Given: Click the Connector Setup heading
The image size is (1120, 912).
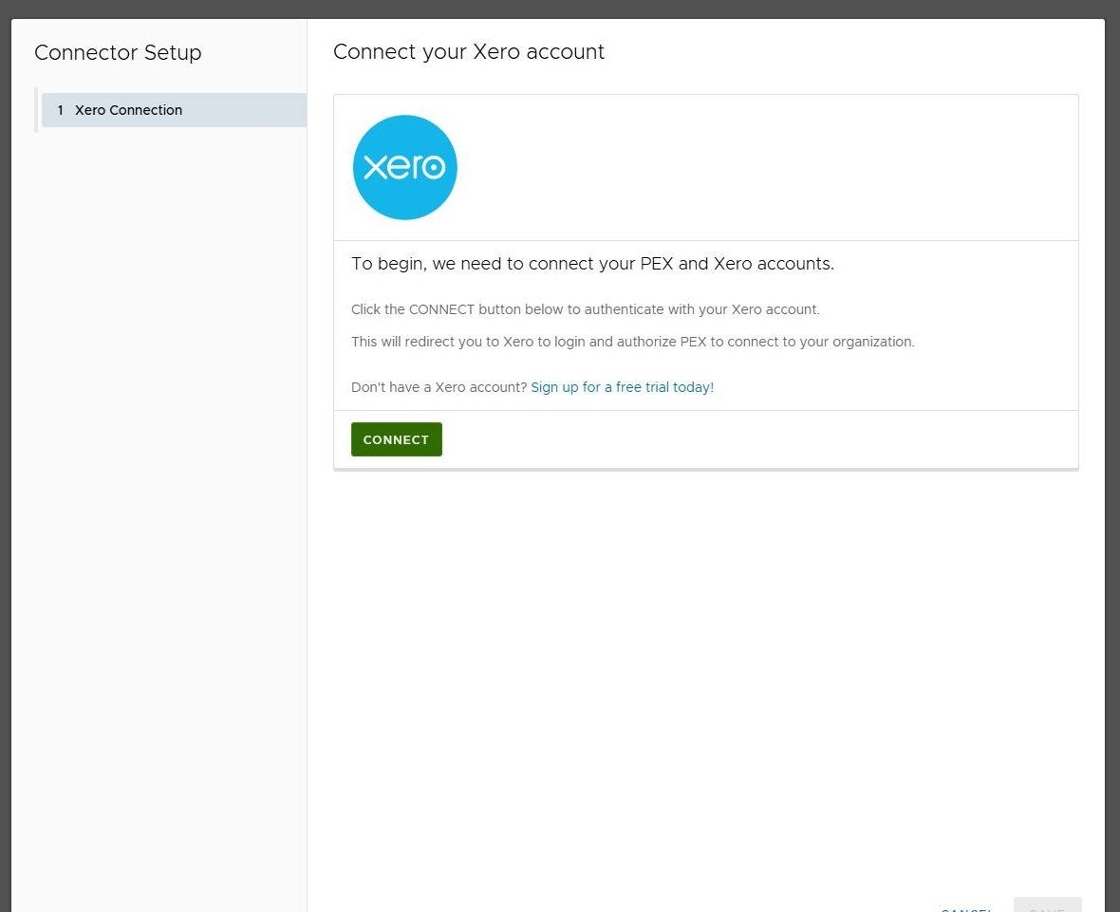Looking at the screenshot, I should (x=118, y=53).
